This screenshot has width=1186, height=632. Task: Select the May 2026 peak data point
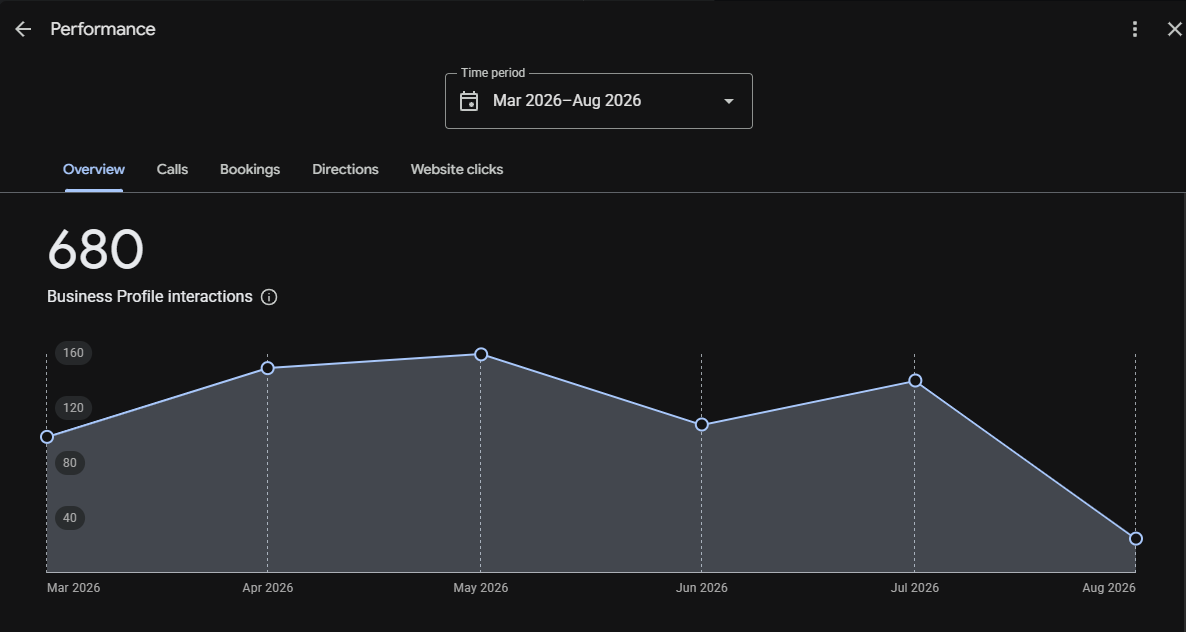pyautogui.click(x=481, y=355)
